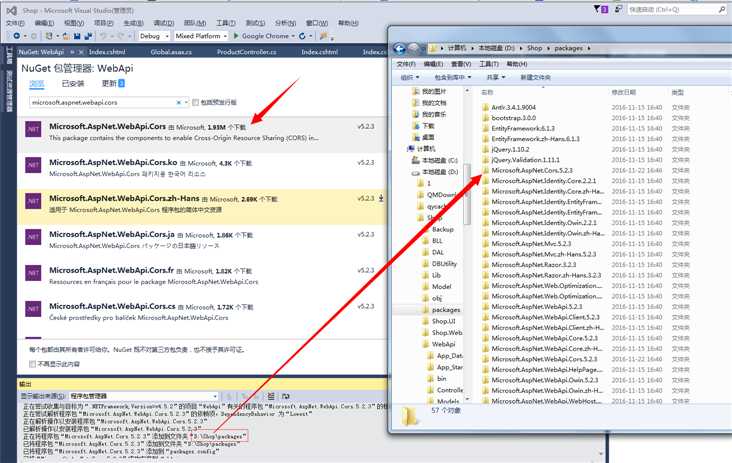Viewport: 732px width, 463px height.
Task: Click word wrap toggle icon in Output panel
Action: [286, 396]
